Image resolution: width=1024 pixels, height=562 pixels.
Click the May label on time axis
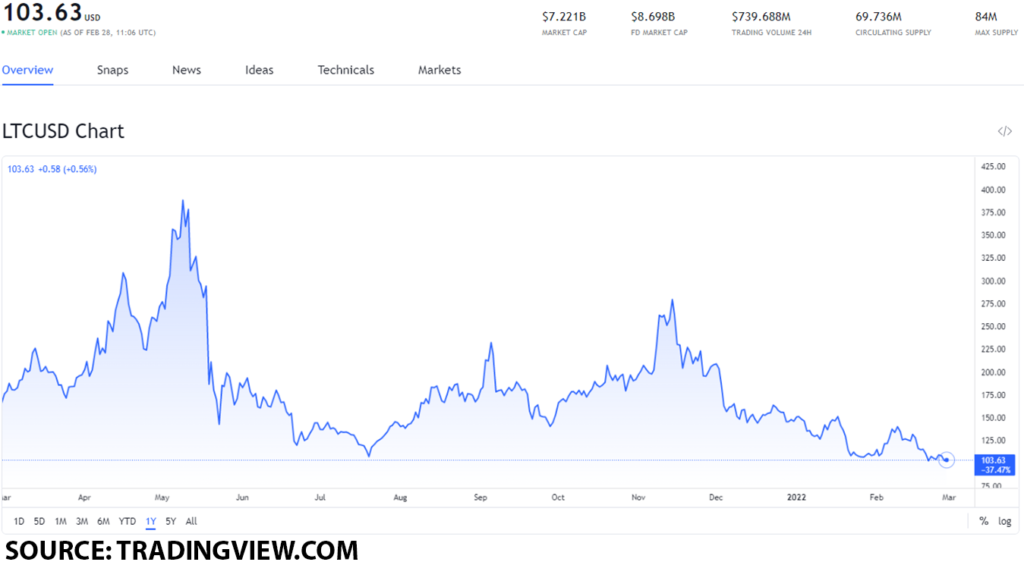point(162,497)
